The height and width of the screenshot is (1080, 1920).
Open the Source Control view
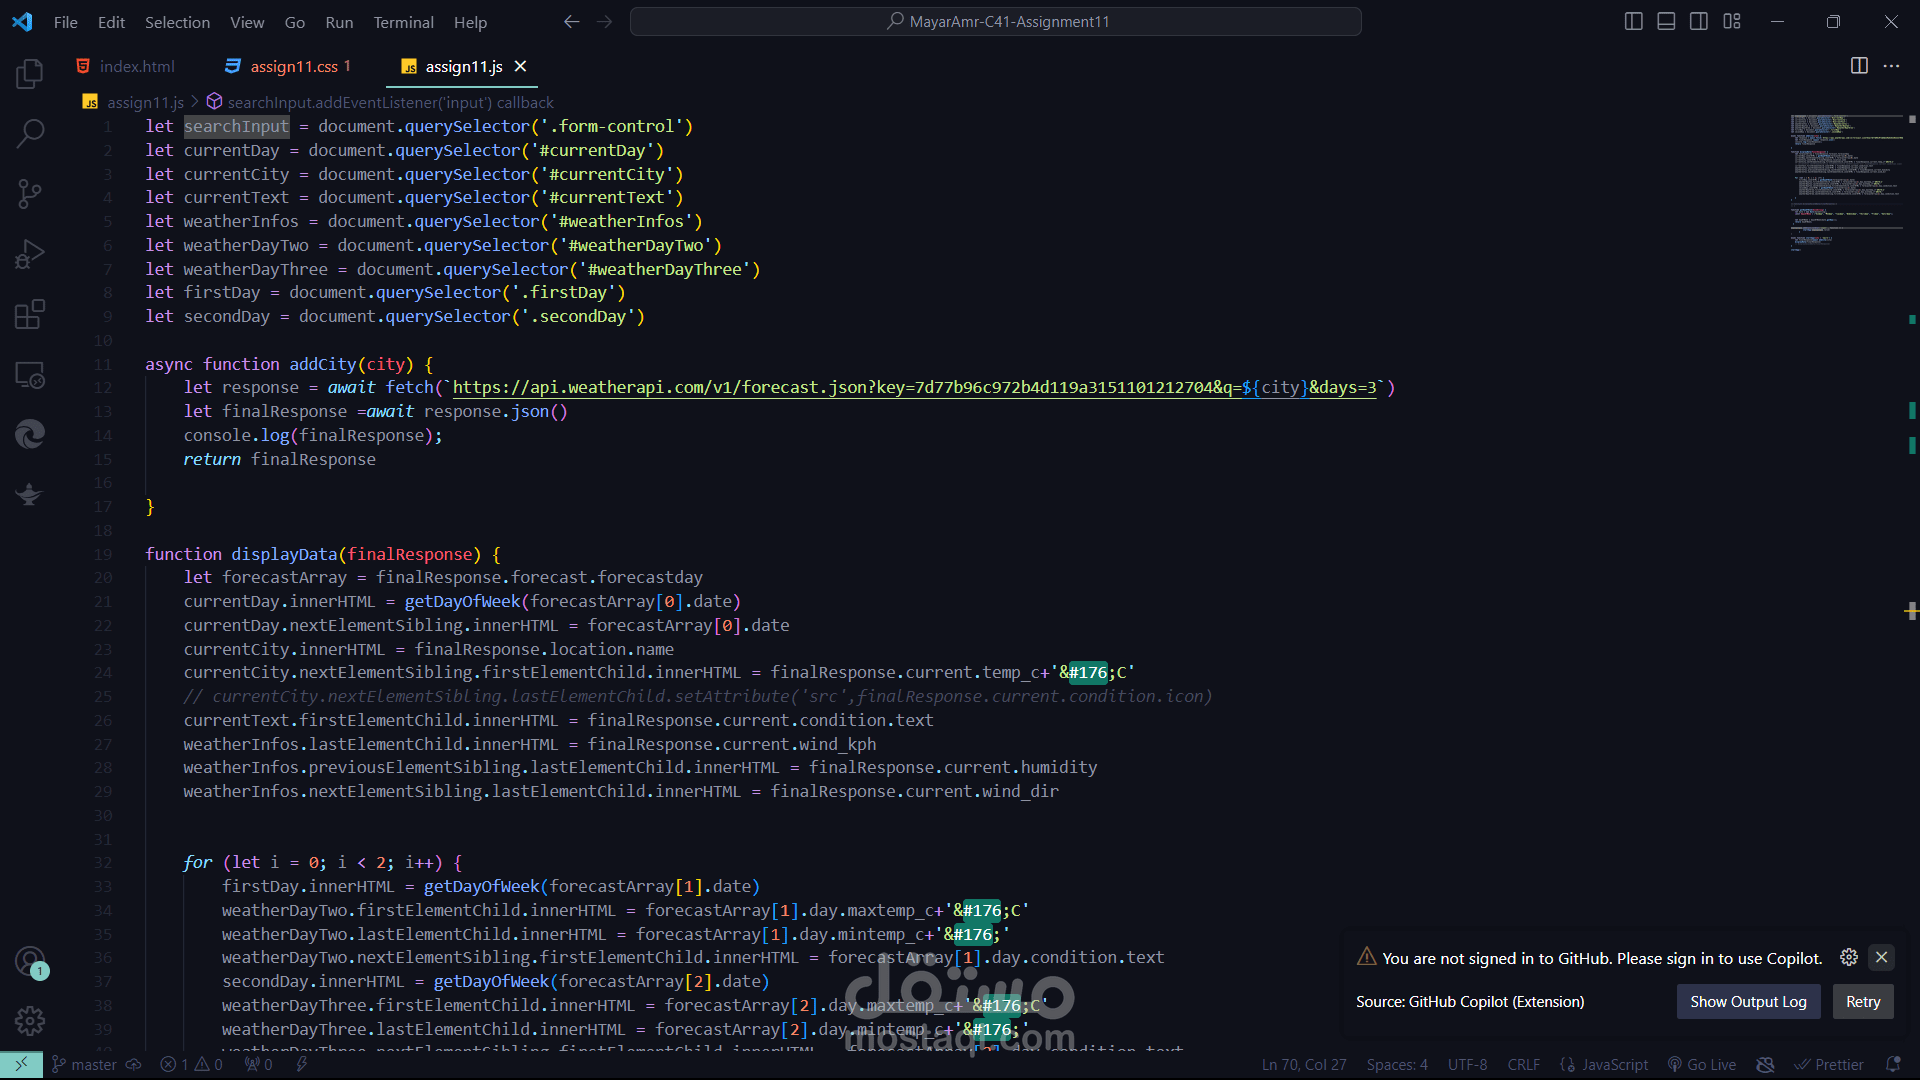tap(30, 194)
